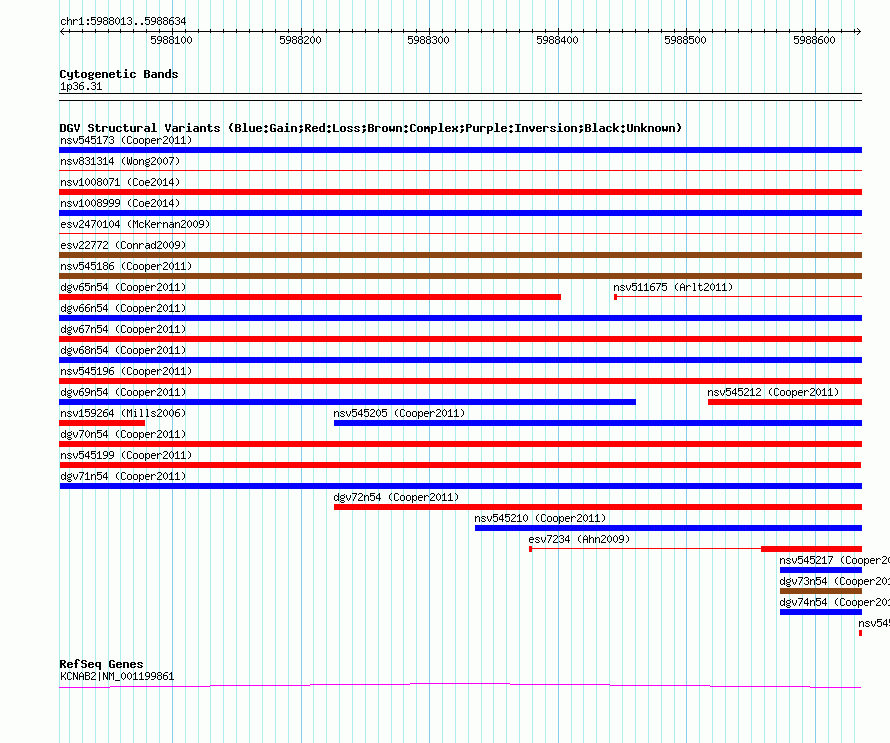890x743 pixels.
Task: Click the 5988100 ruler position label
Action: pyautogui.click(x=171, y=40)
